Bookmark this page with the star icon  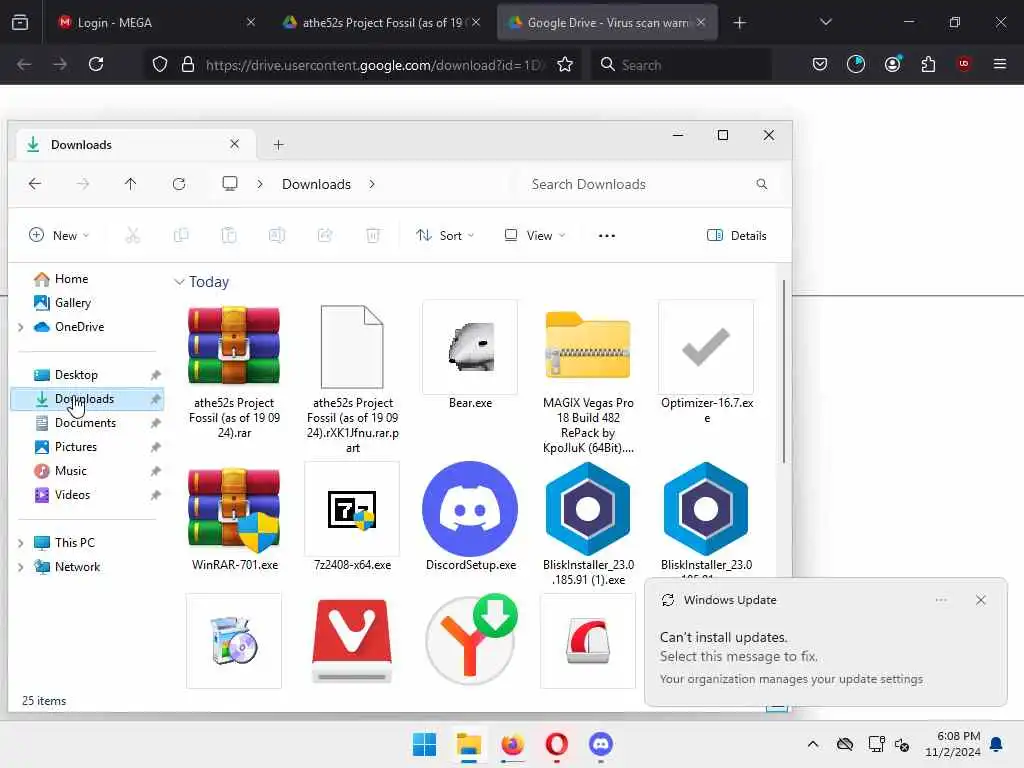tap(565, 64)
